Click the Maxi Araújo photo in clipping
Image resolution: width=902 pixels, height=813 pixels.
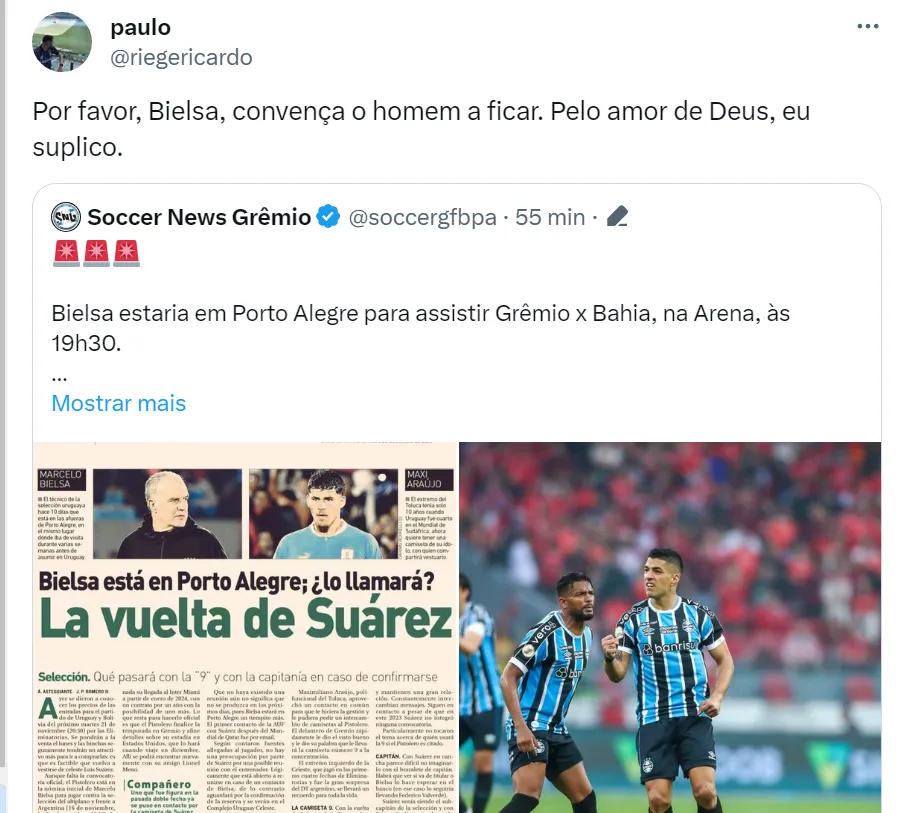323,514
